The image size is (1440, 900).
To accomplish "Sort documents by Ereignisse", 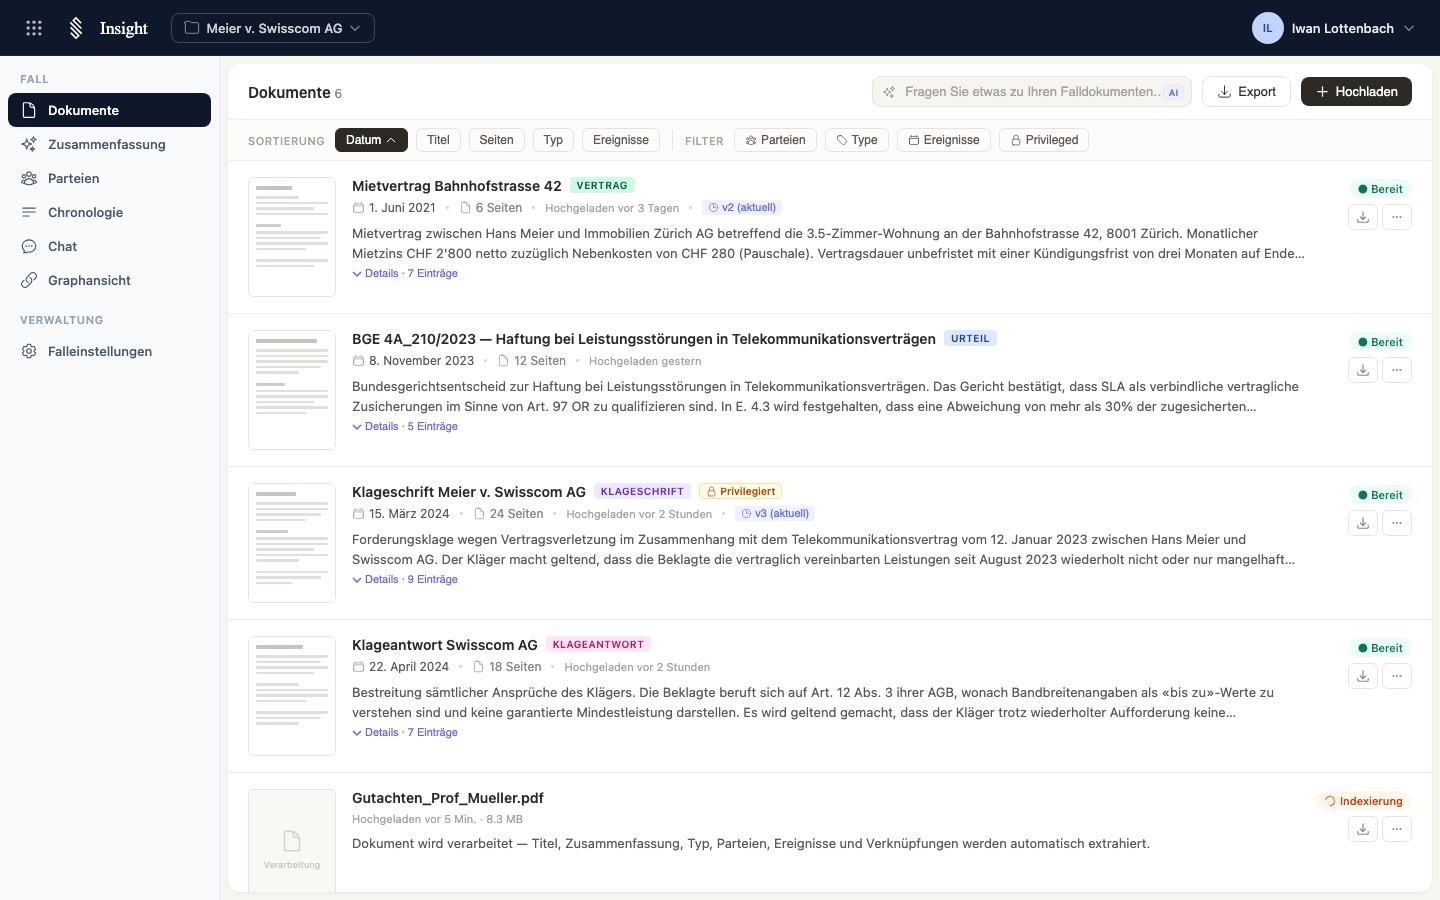I will [621, 140].
